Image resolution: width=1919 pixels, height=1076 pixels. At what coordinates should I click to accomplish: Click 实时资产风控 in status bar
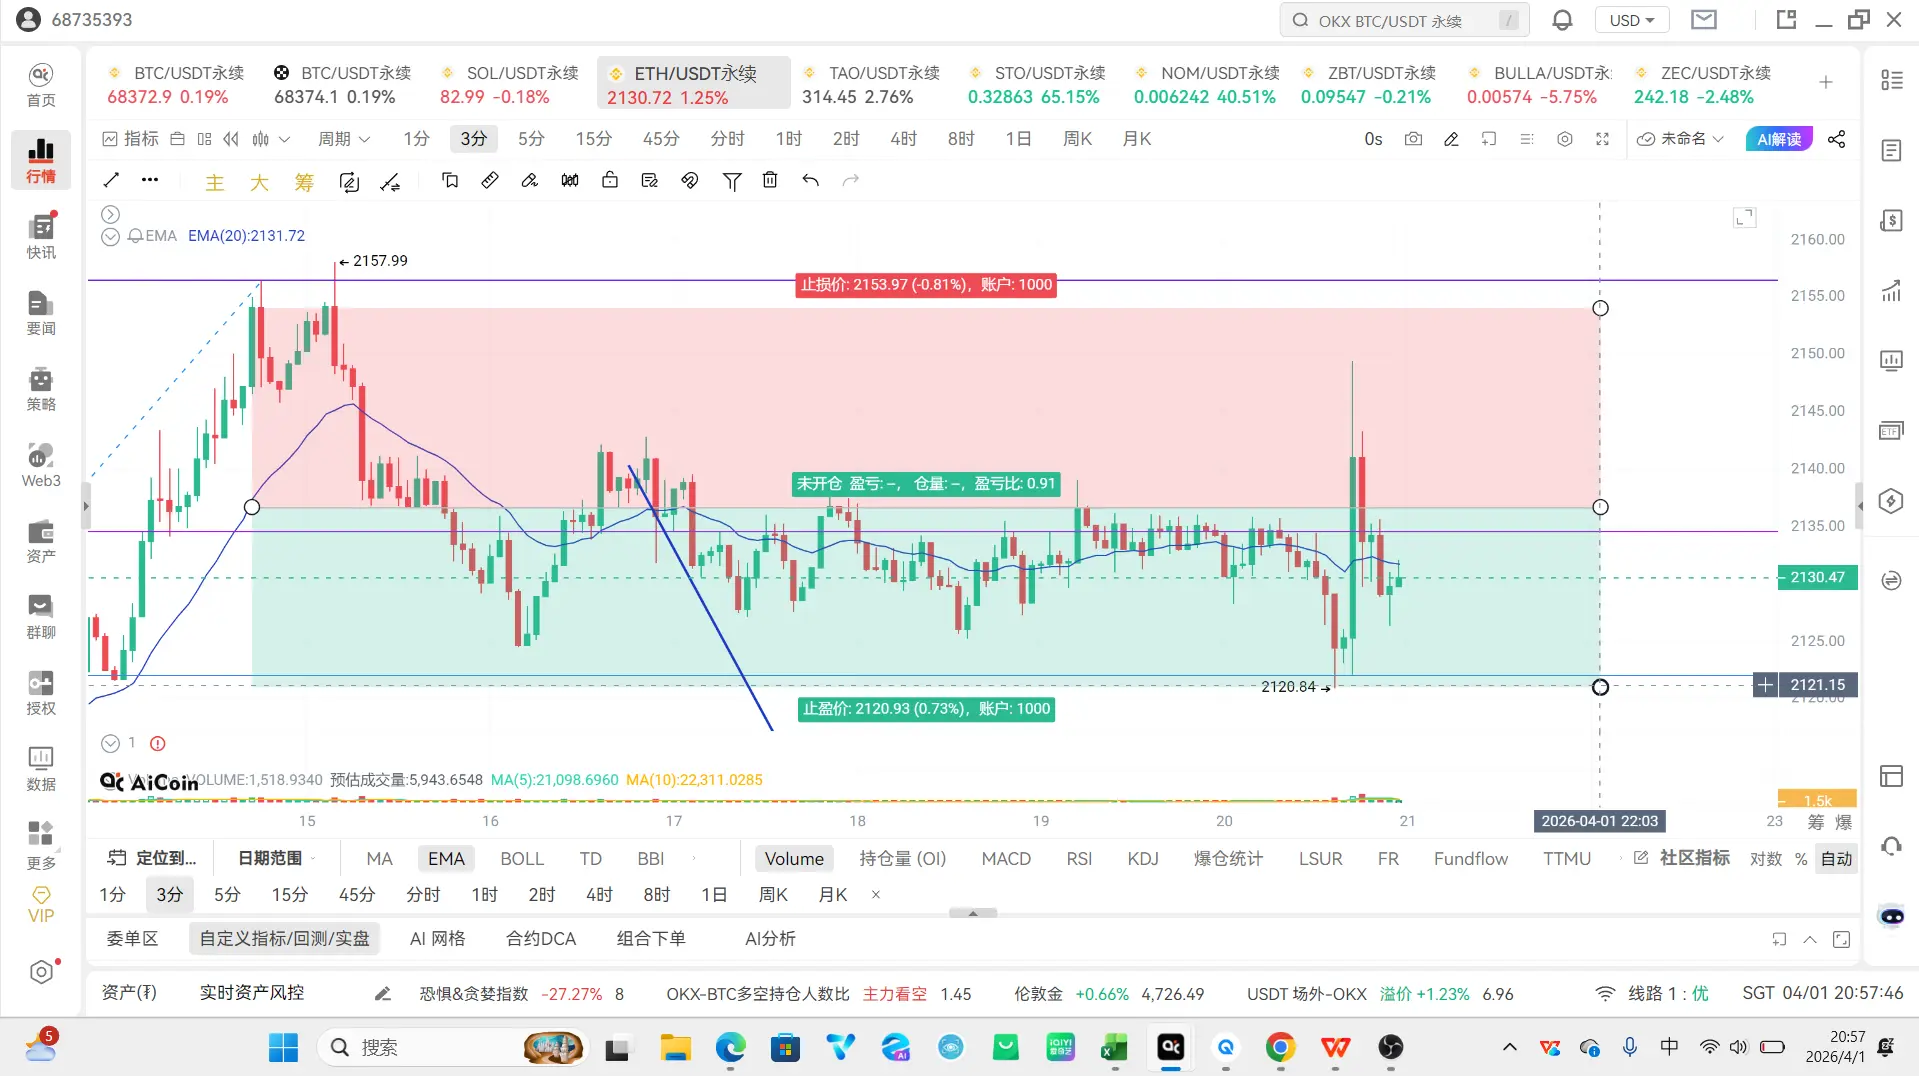252,993
